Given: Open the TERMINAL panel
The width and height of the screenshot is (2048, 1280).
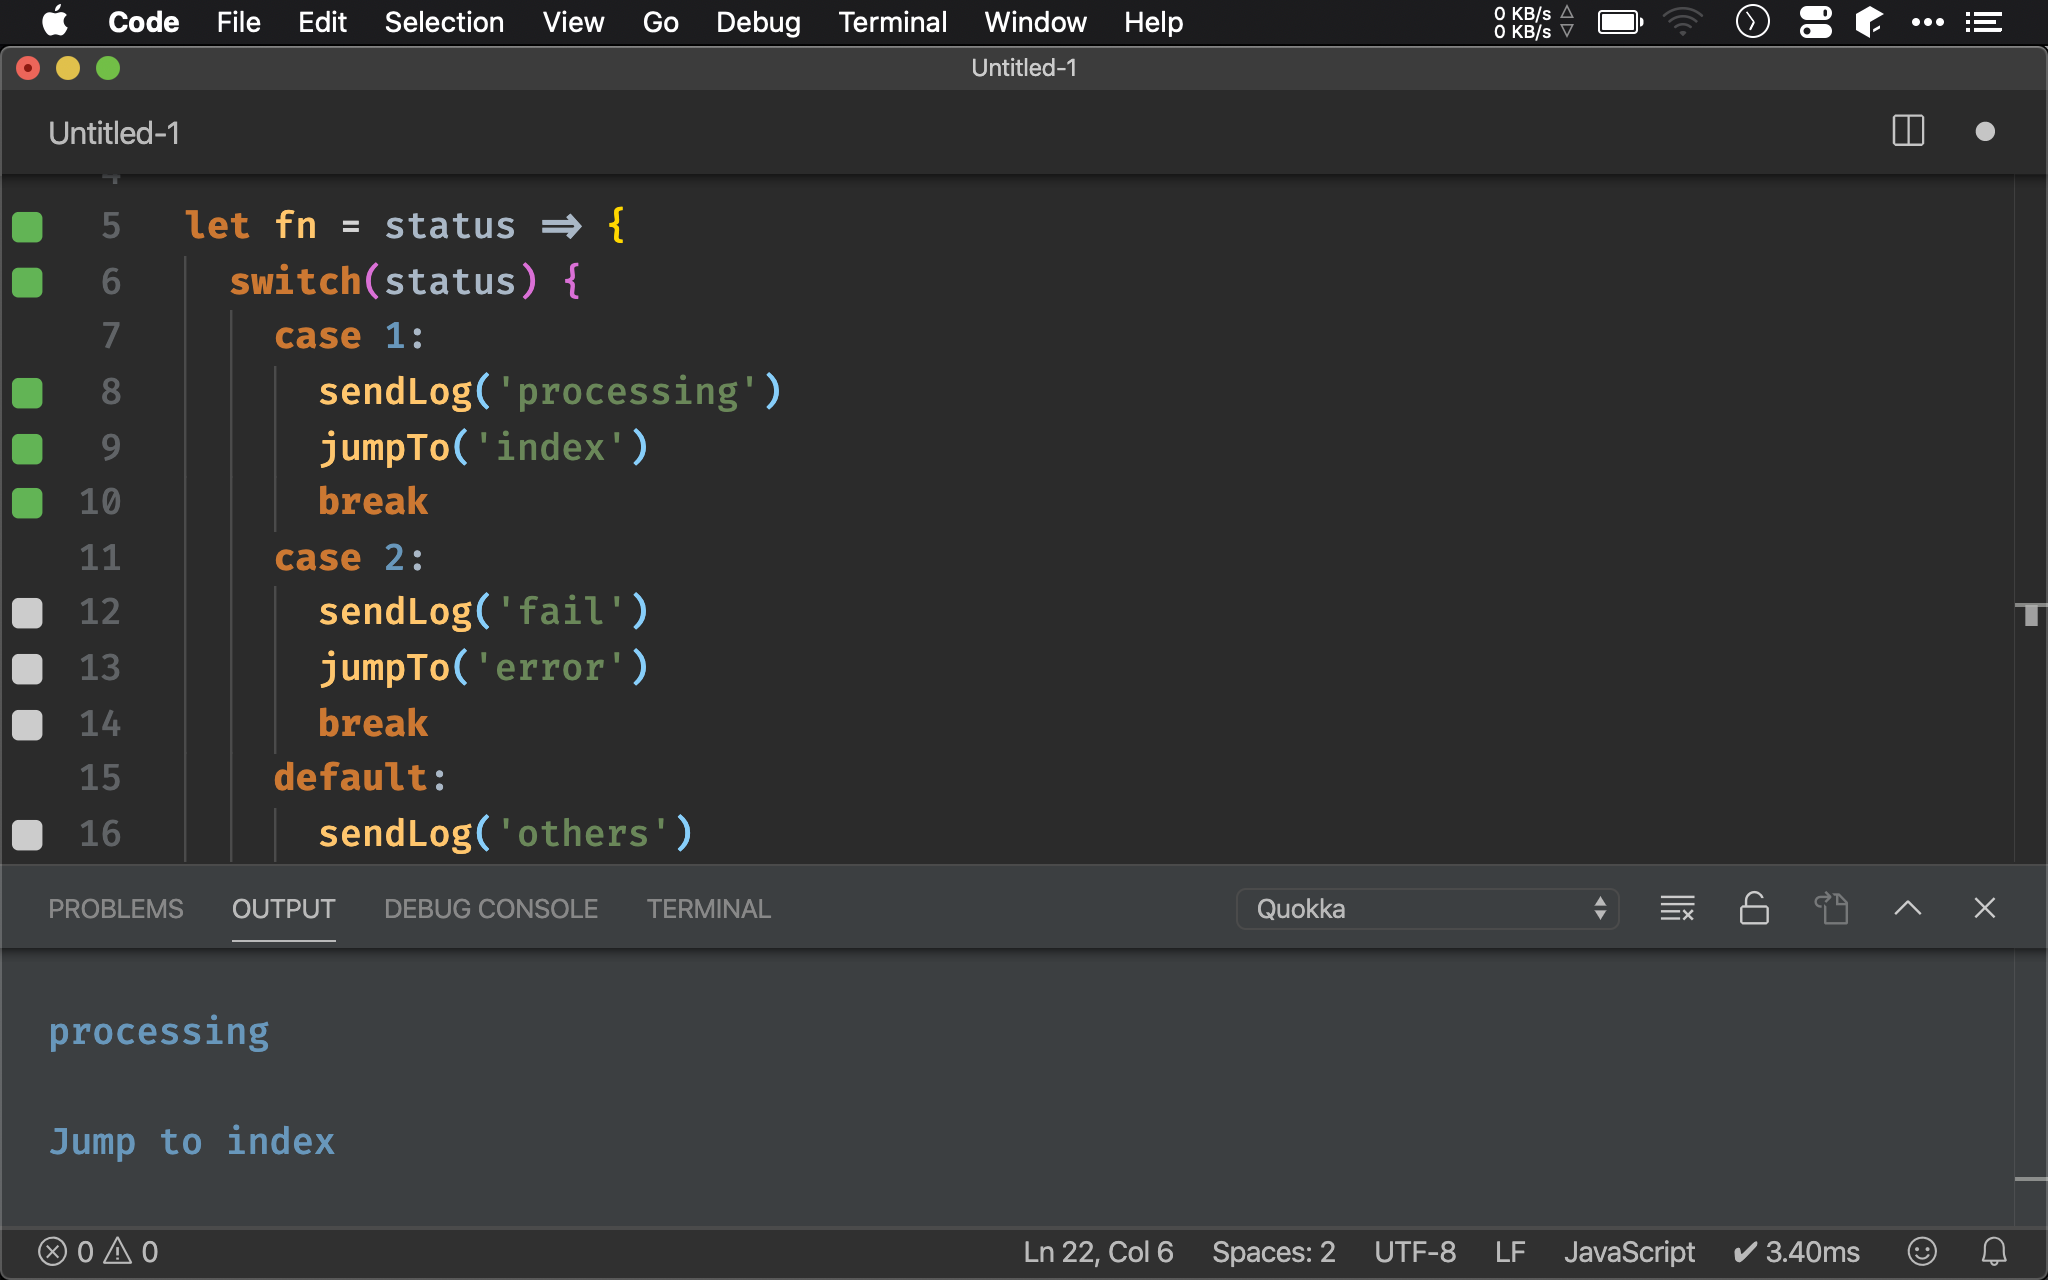Looking at the screenshot, I should pyautogui.click(x=708, y=908).
